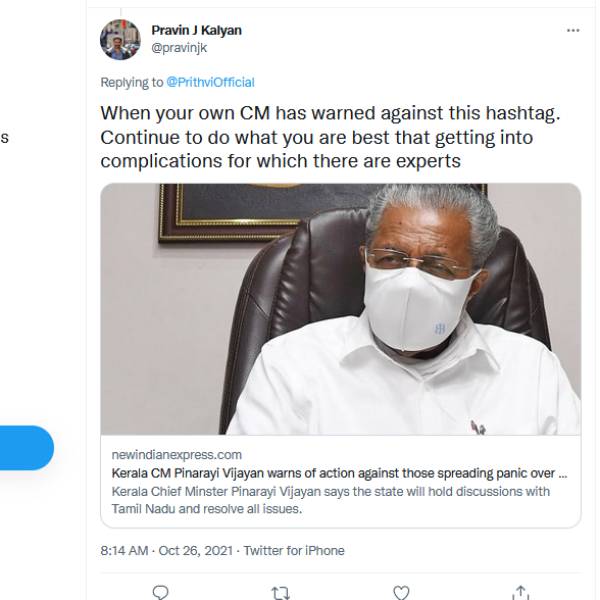The height and width of the screenshot is (600, 600).
Task: Open the @PrithviOfficial mention link
Action: [210, 82]
